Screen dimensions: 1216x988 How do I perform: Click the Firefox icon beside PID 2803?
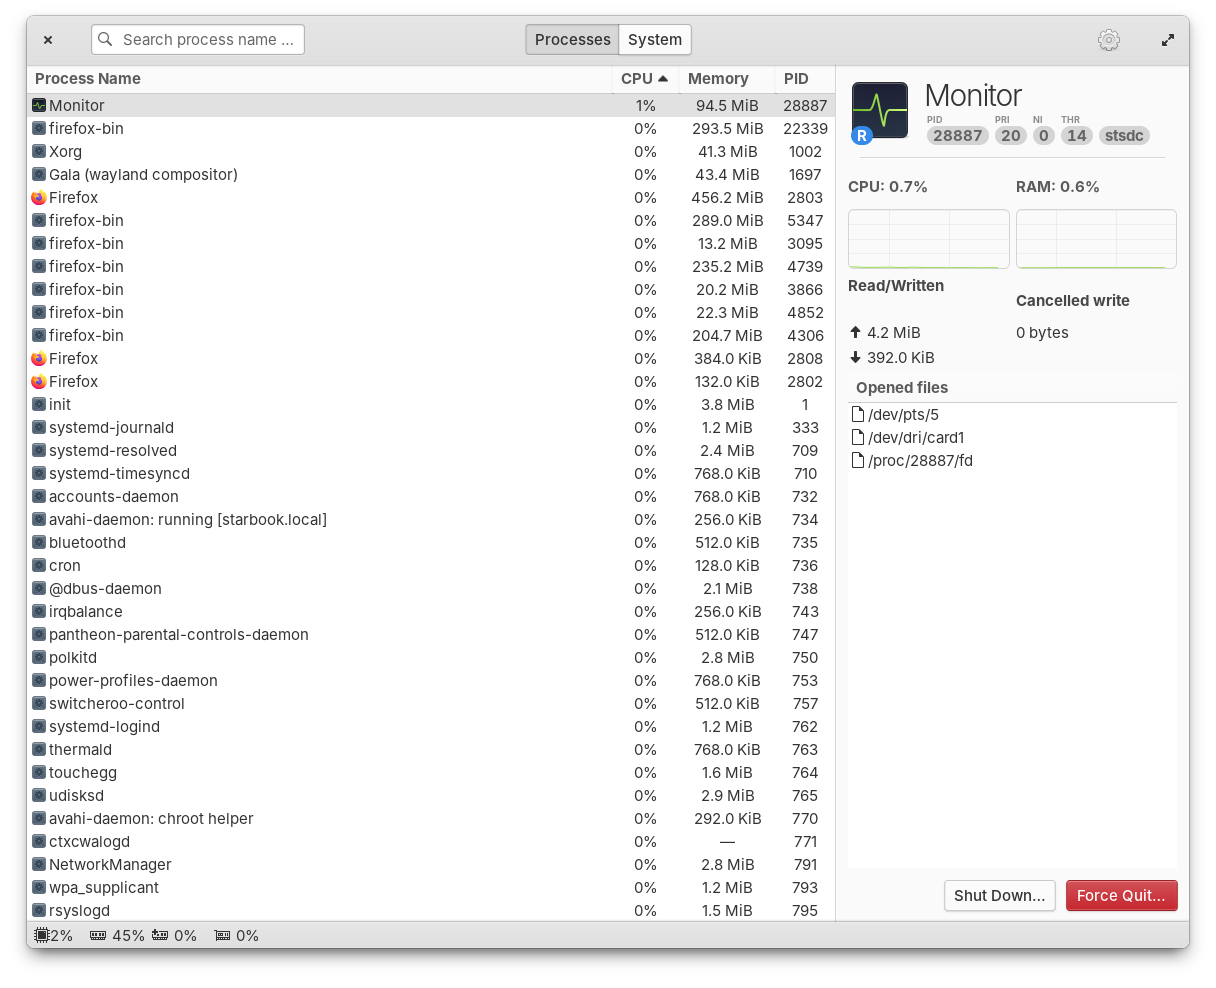[x=40, y=197]
